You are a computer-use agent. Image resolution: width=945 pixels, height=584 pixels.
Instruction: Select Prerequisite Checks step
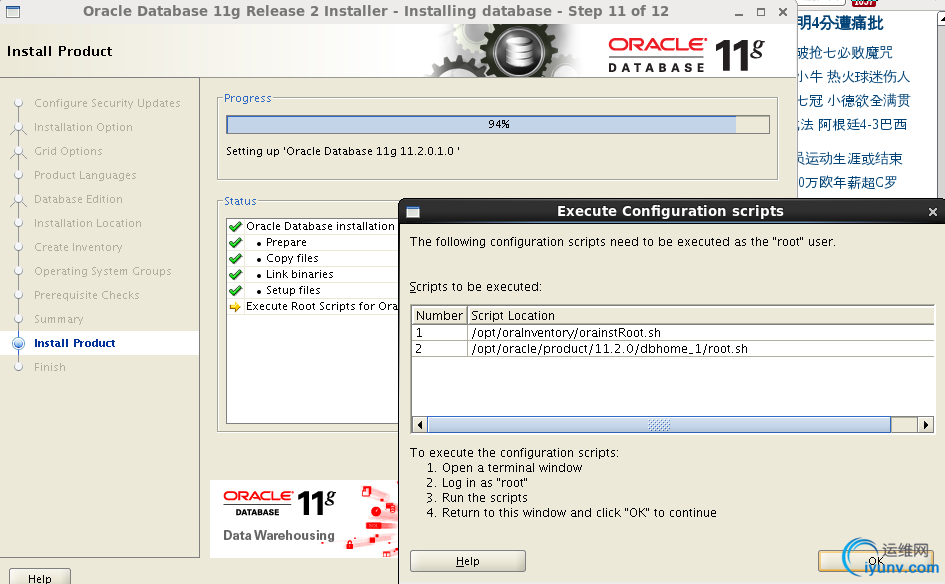coord(87,295)
